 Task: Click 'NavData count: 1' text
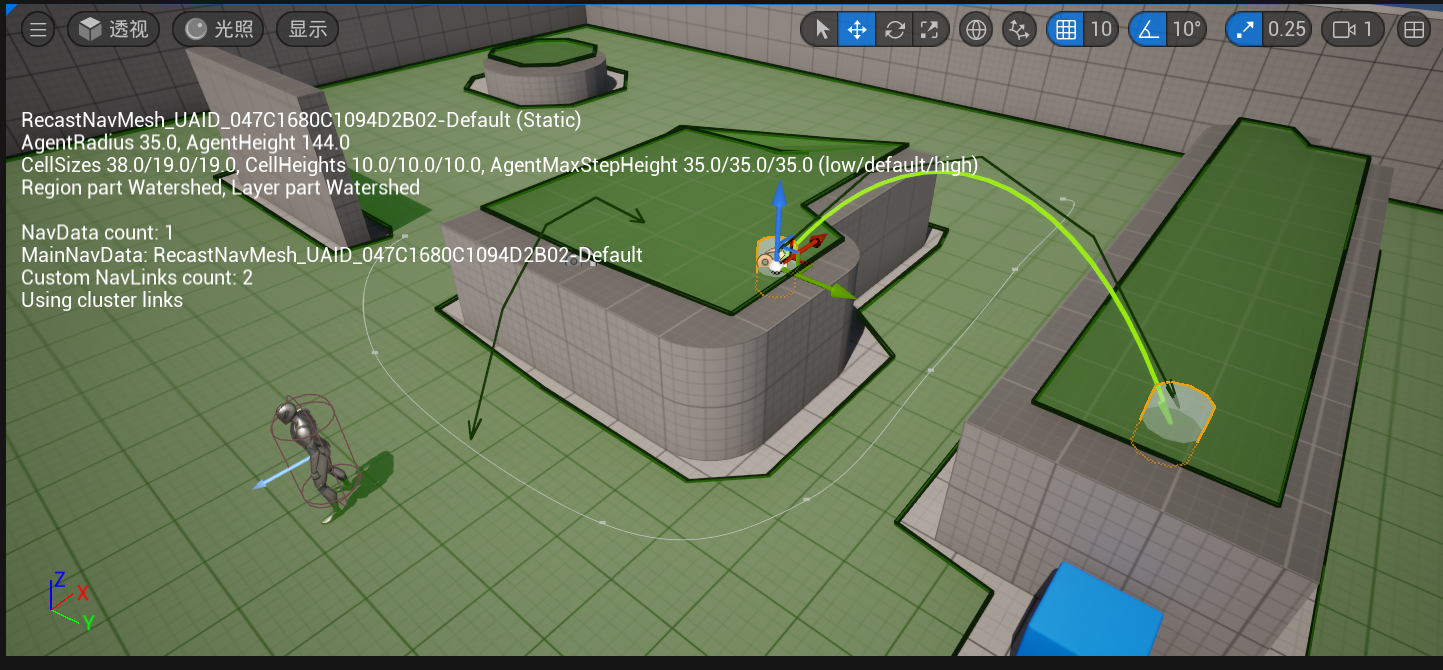coord(98,233)
